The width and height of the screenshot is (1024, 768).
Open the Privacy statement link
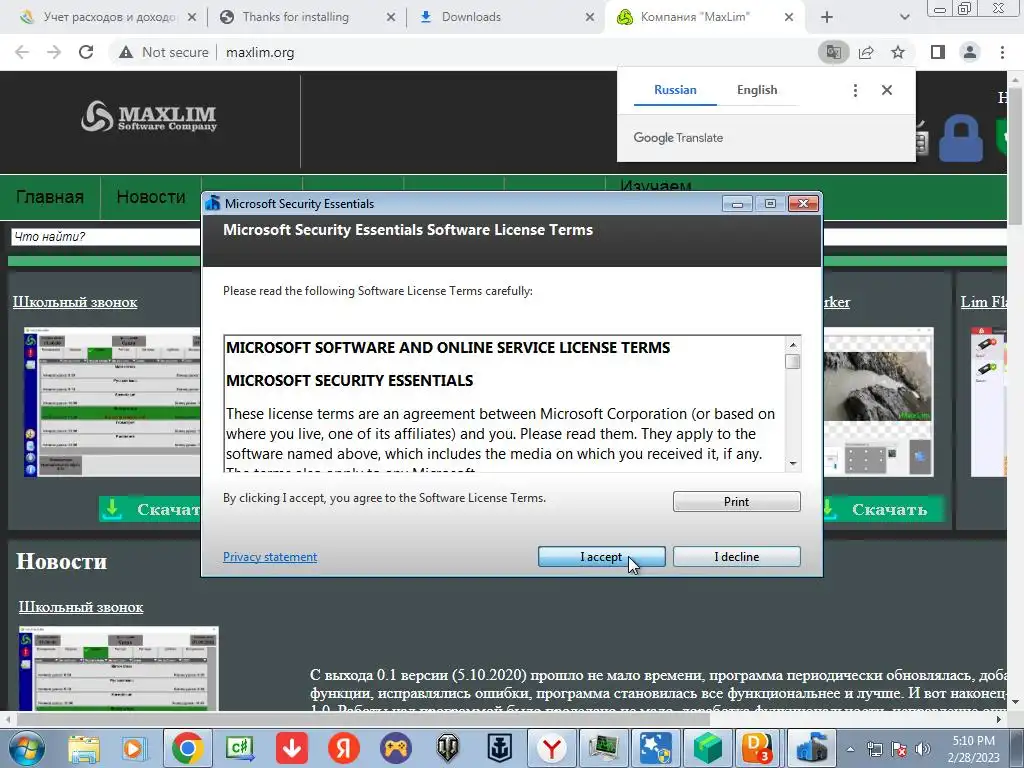[270, 556]
